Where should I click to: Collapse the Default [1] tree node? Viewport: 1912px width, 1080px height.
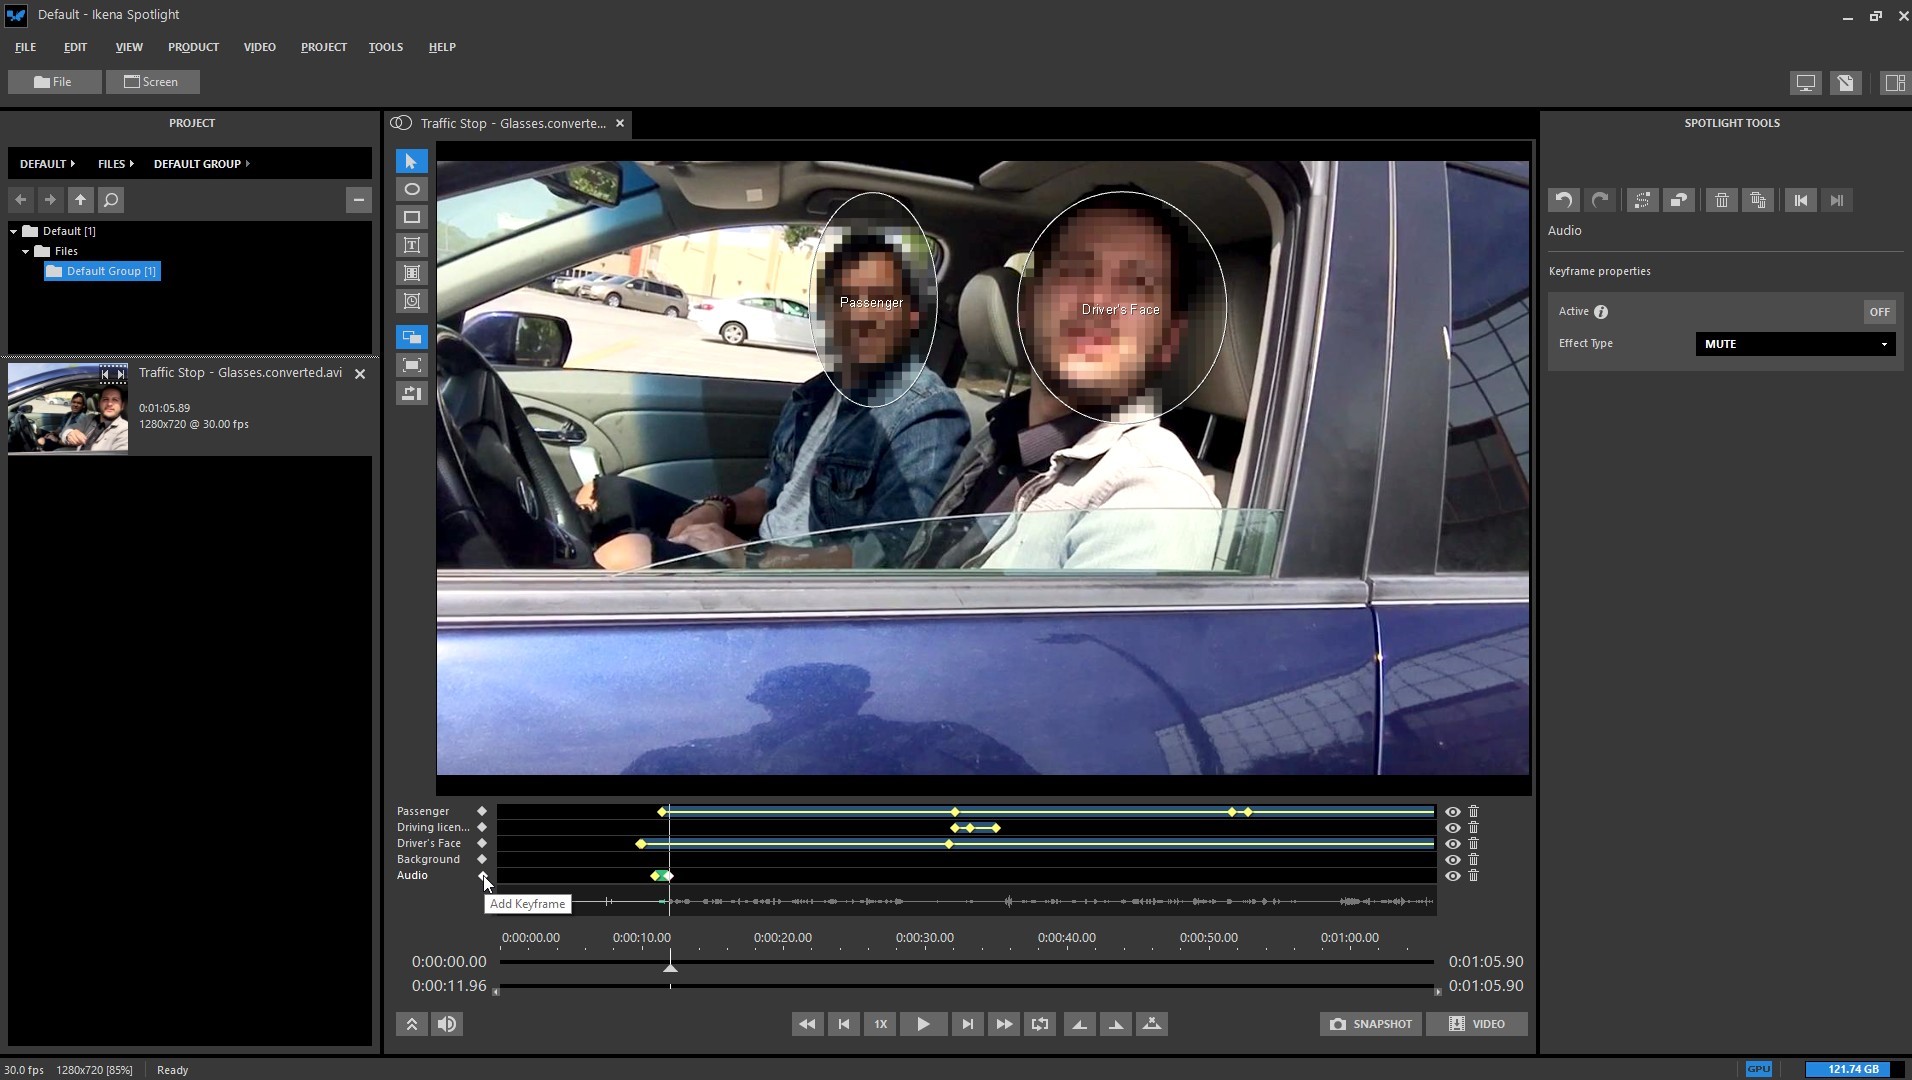(x=14, y=231)
